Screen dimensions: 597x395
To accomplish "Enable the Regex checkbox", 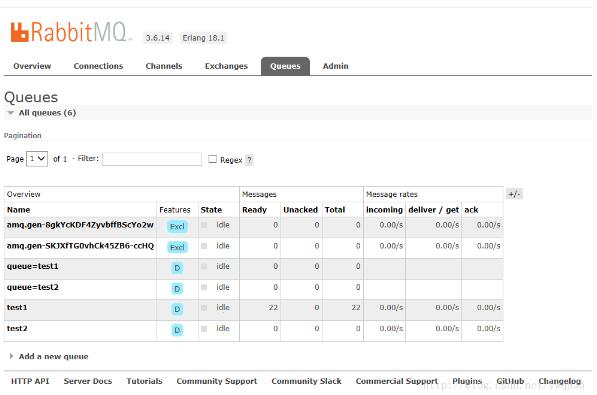I will coord(212,159).
